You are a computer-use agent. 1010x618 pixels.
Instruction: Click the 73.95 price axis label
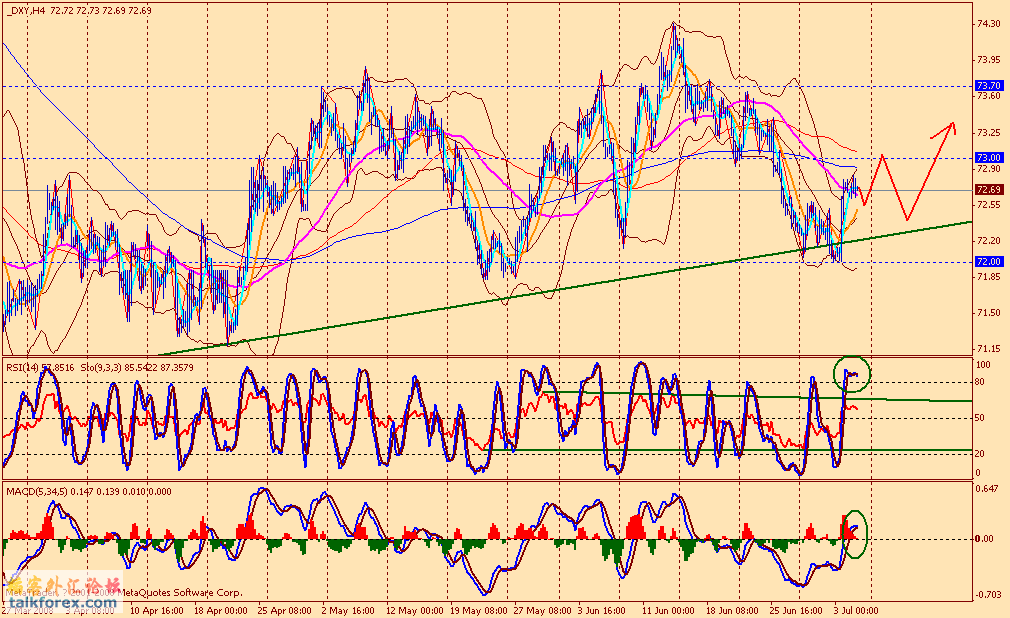pyautogui.click(x=989, y=60)
